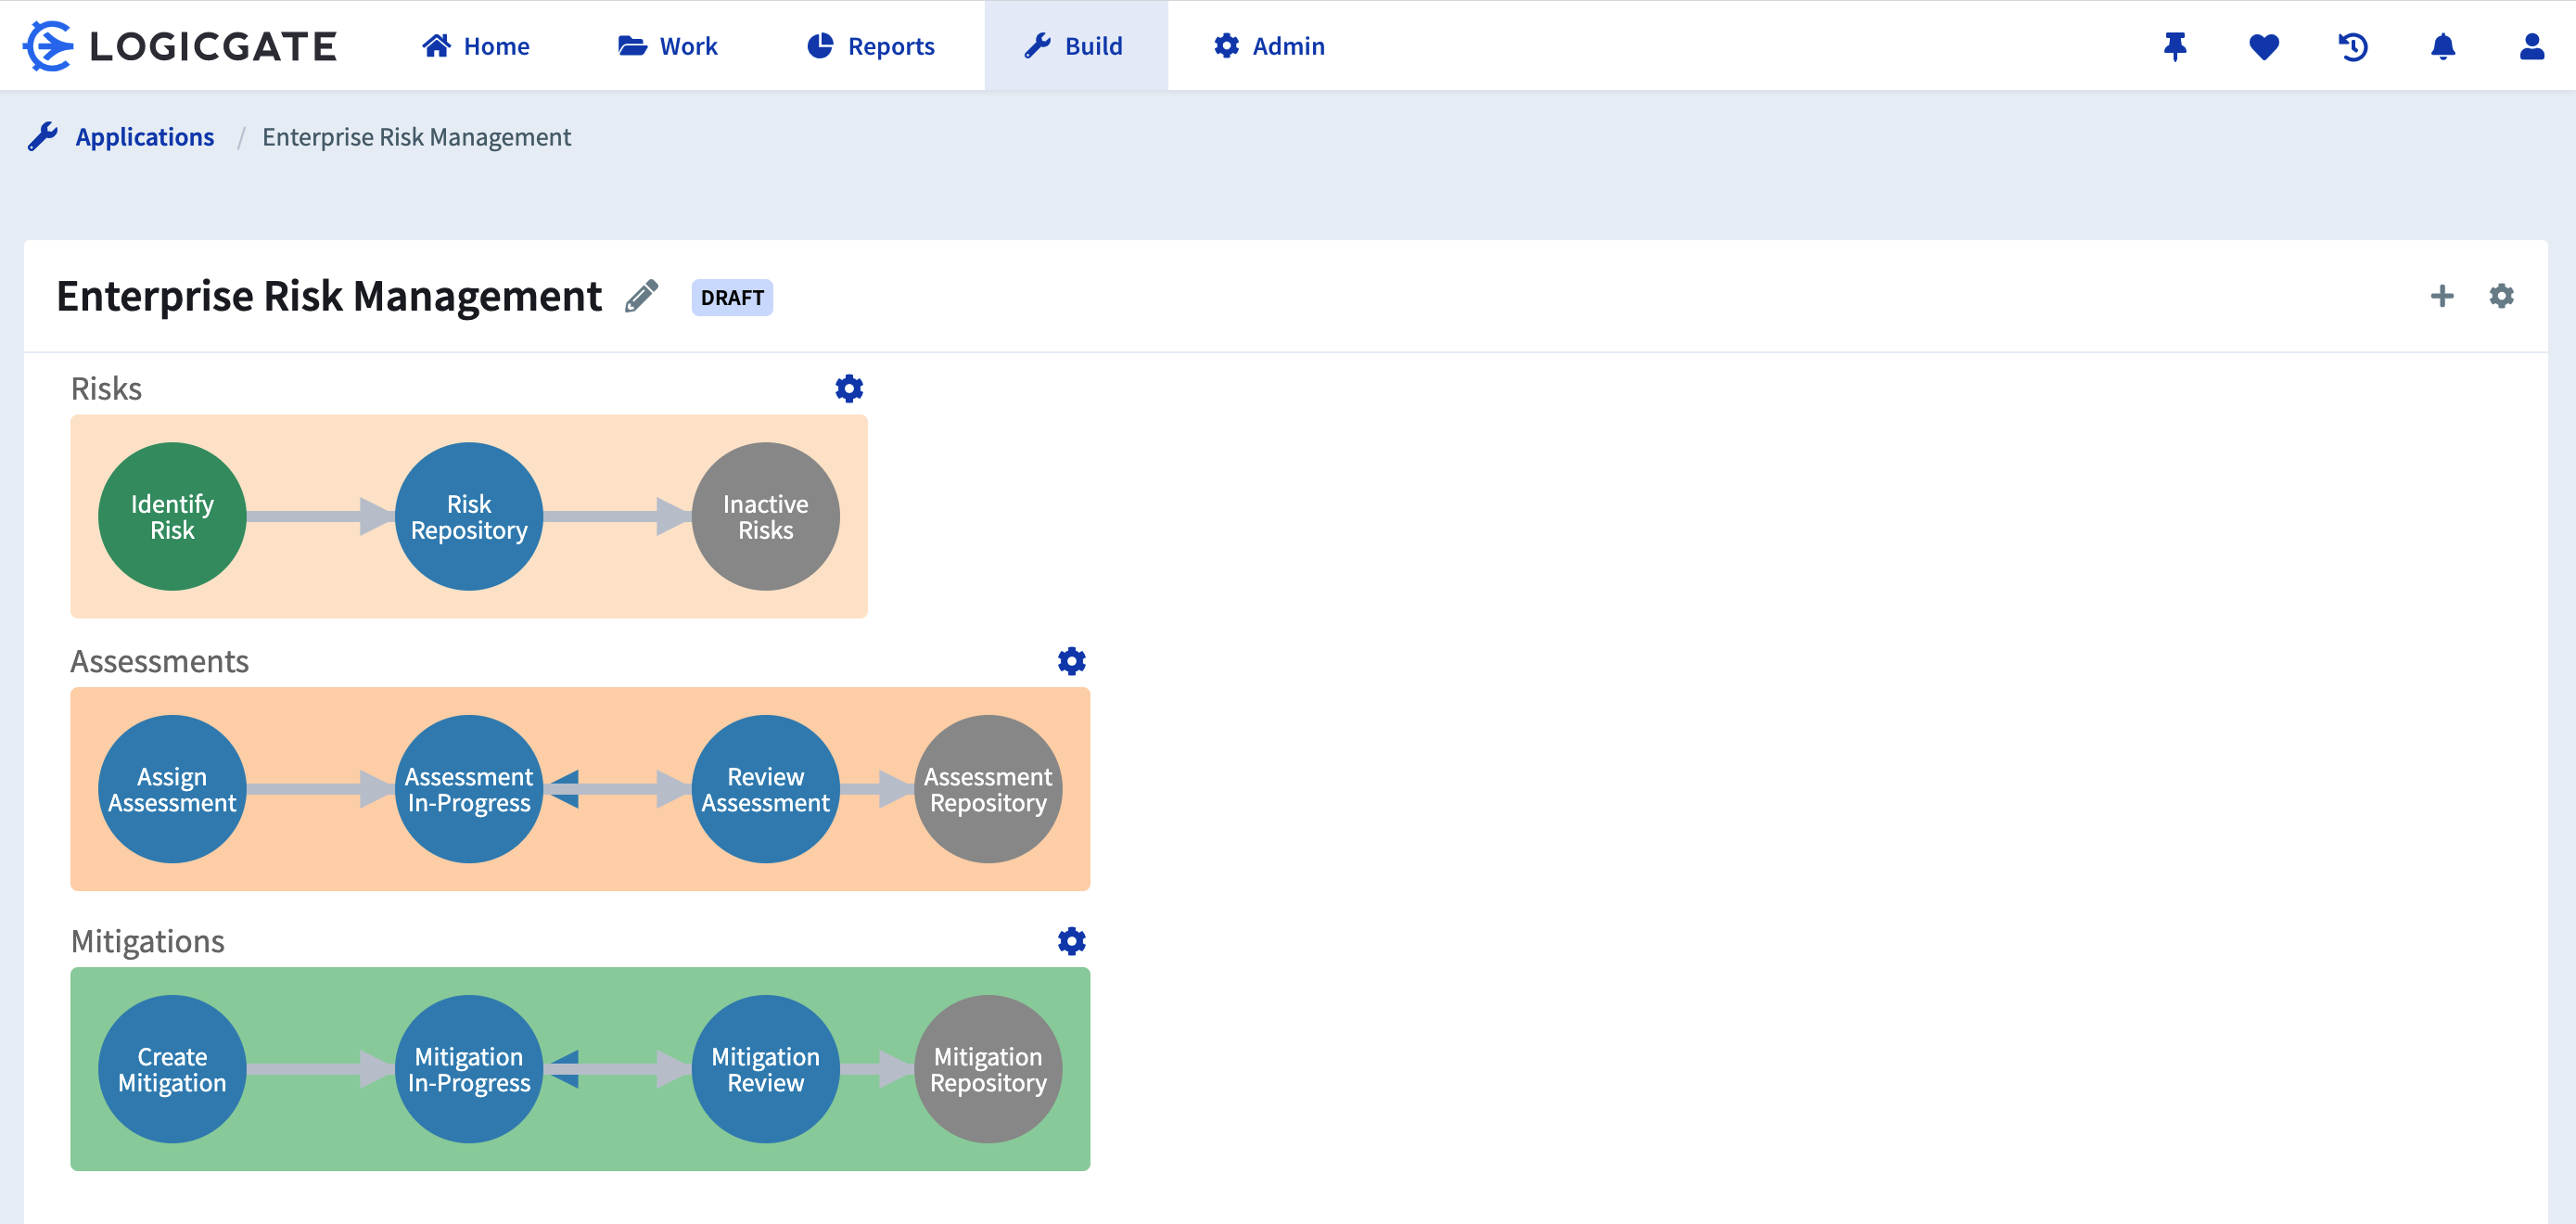Add a new workflow with the plus icon
The image size is (2576, 1224).
coord(2442,296)
